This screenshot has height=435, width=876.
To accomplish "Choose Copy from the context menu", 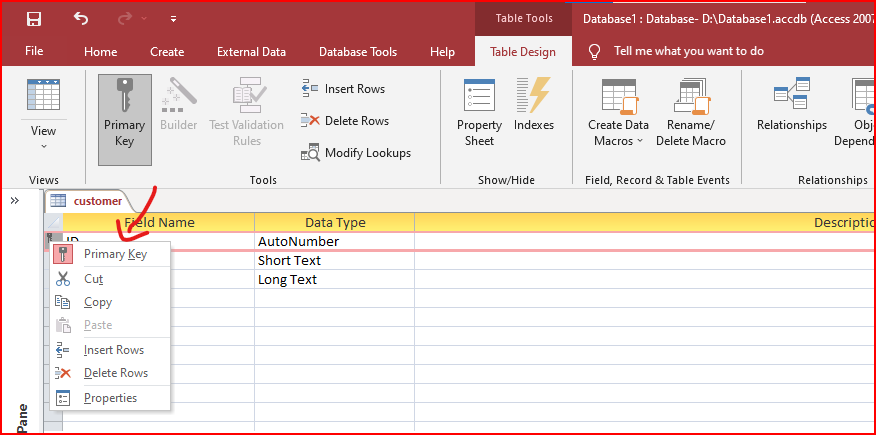I will [110, 302].
